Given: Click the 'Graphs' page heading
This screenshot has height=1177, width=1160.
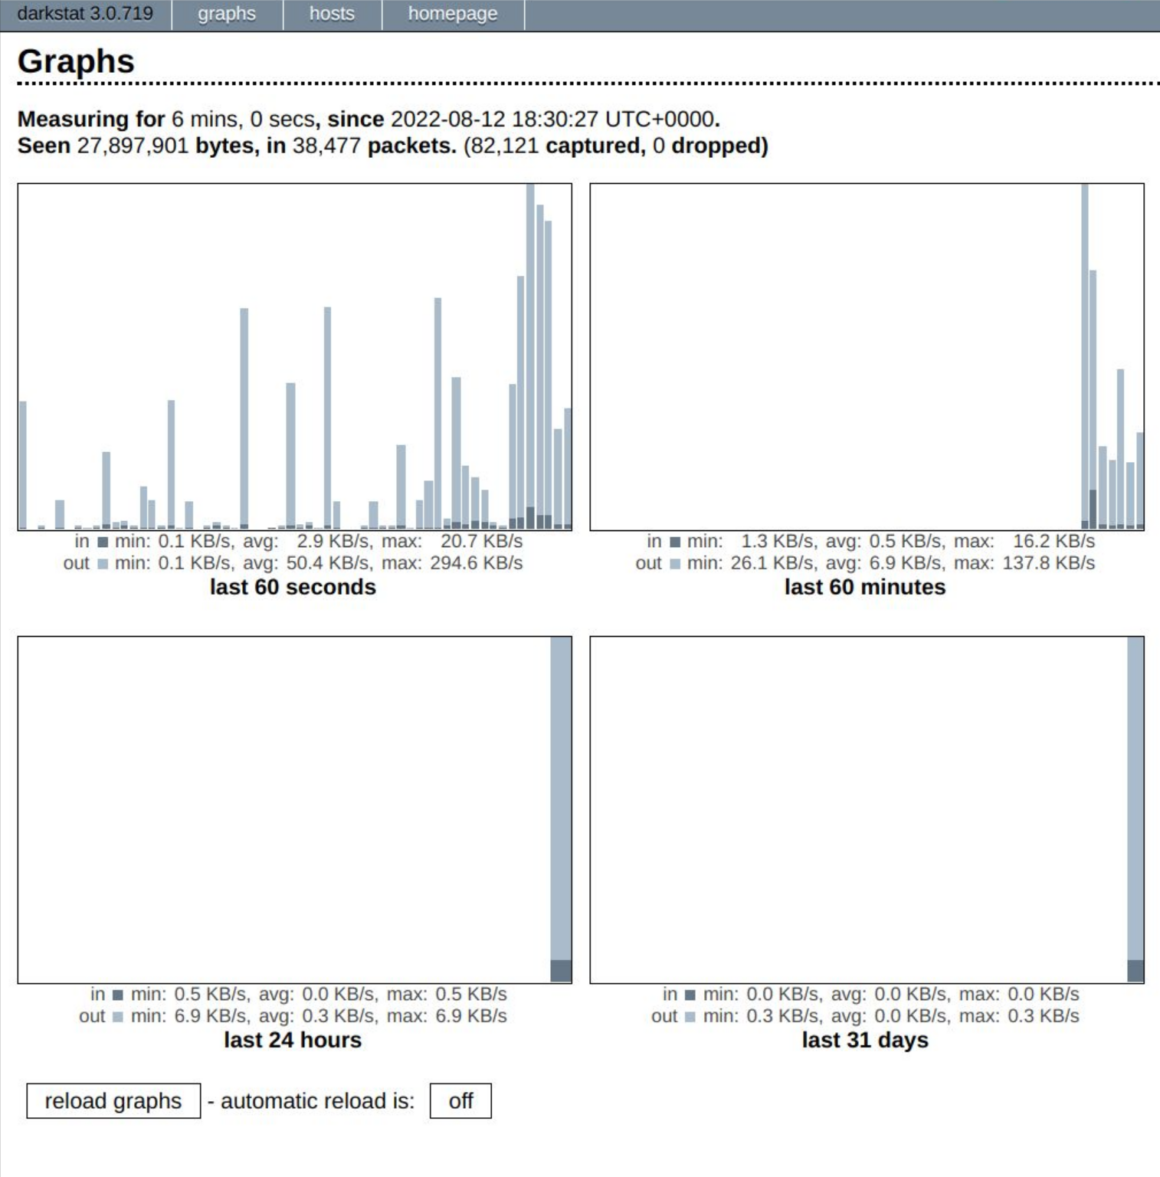Looking at the screenshot, I should click(76, 61).
